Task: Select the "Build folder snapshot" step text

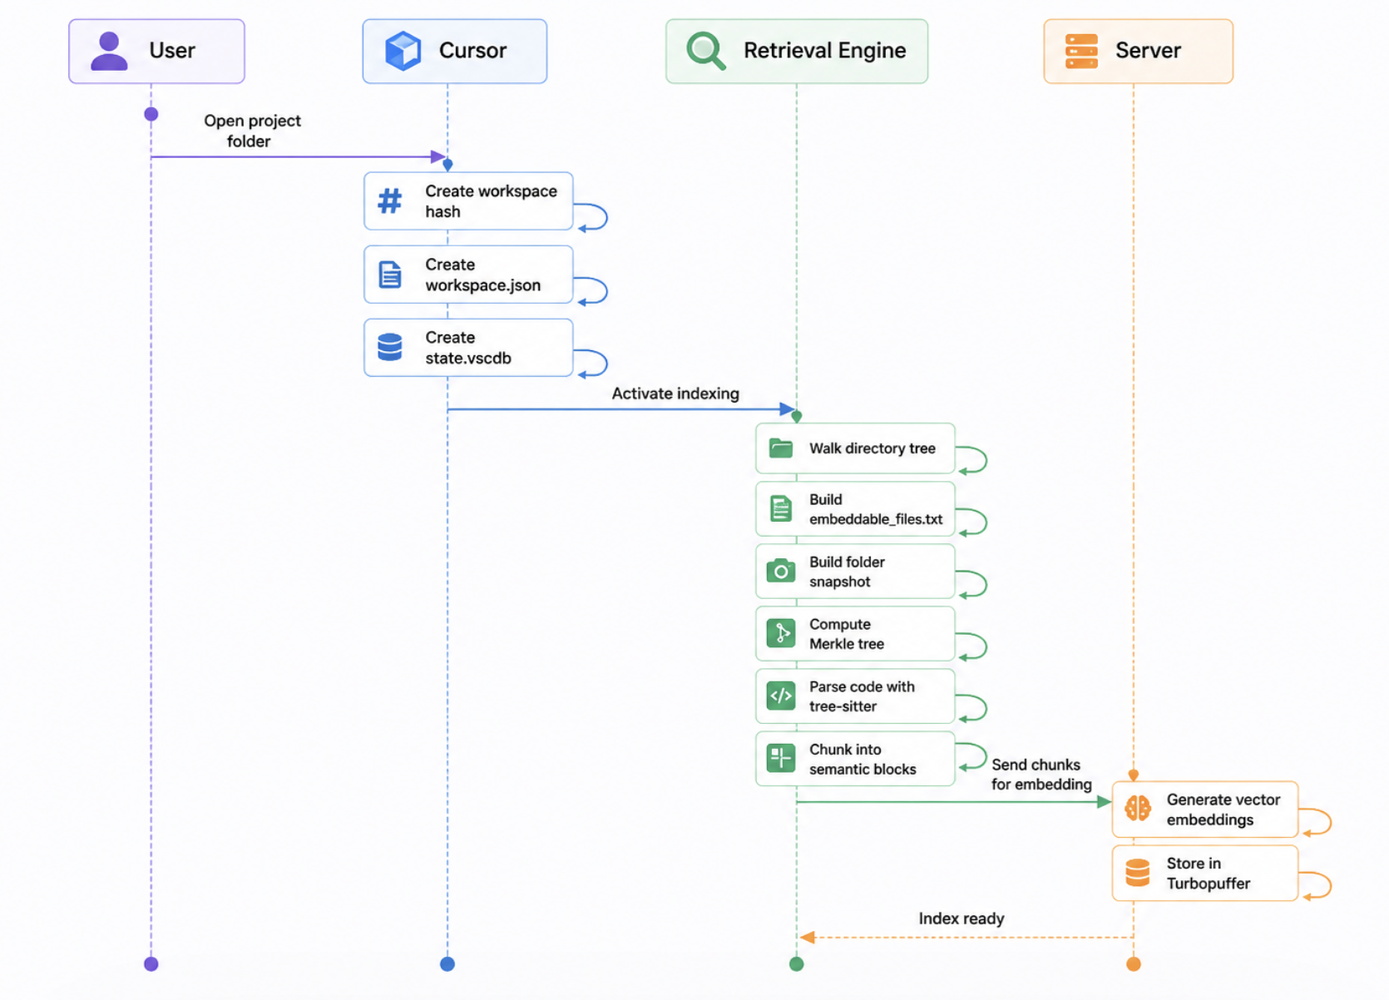Action: point(847,572)
